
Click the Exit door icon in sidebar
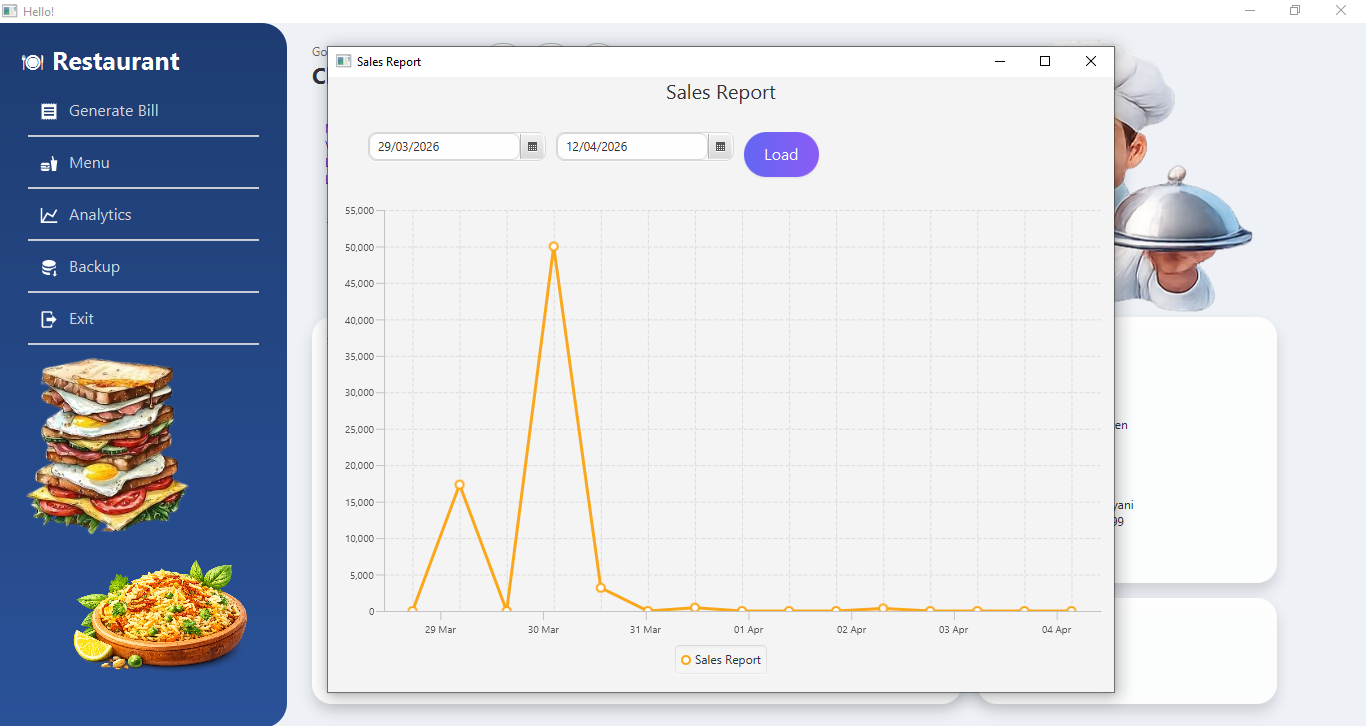(x=48, y=319)
